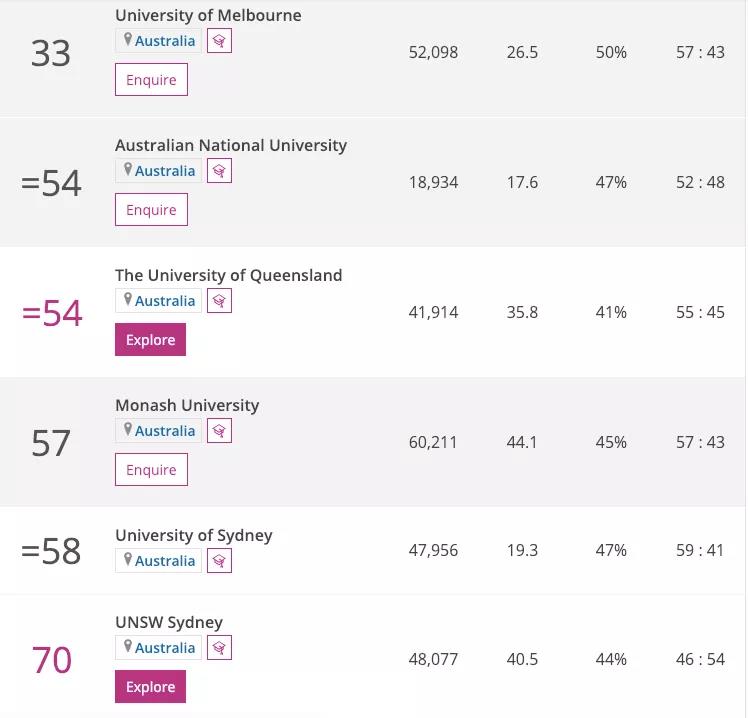The width and height of the screenshot is (748, 718).
Task: Open University of Sydney title link
Action: point(194,535)
